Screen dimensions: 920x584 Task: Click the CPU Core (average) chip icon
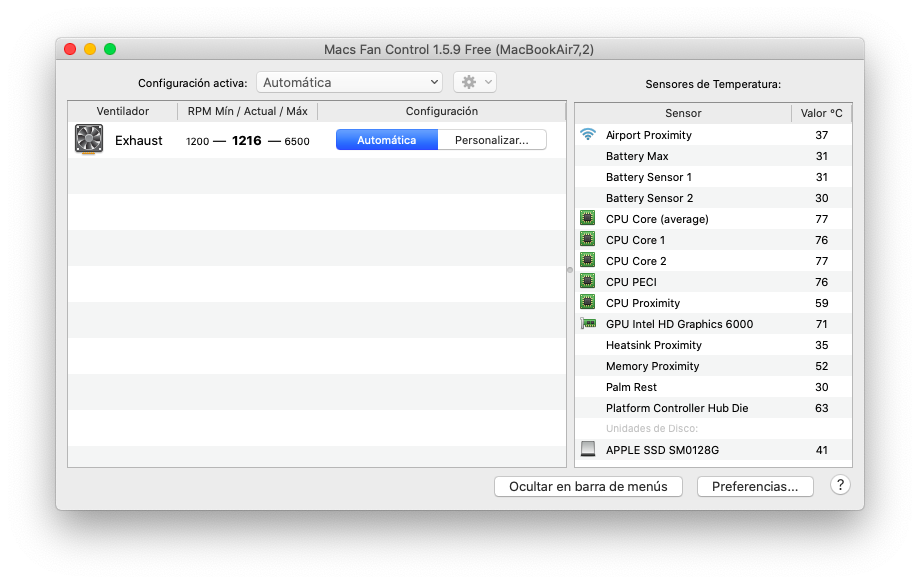pyautogui.click(x=588, y=219)
